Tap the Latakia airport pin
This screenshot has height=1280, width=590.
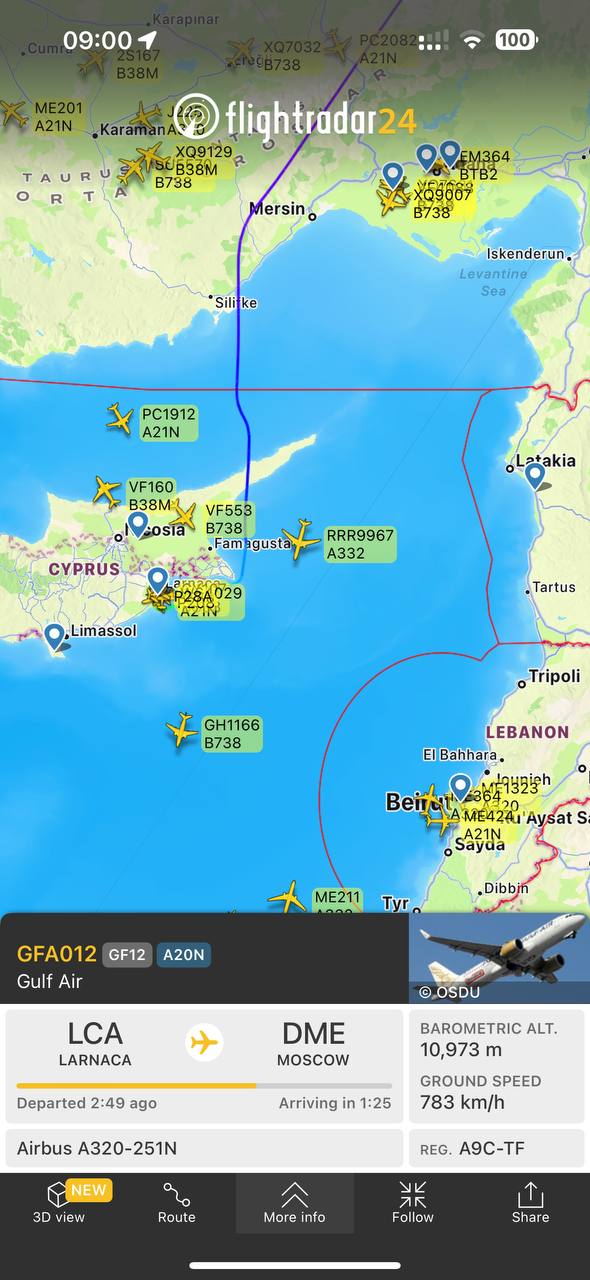535,476
